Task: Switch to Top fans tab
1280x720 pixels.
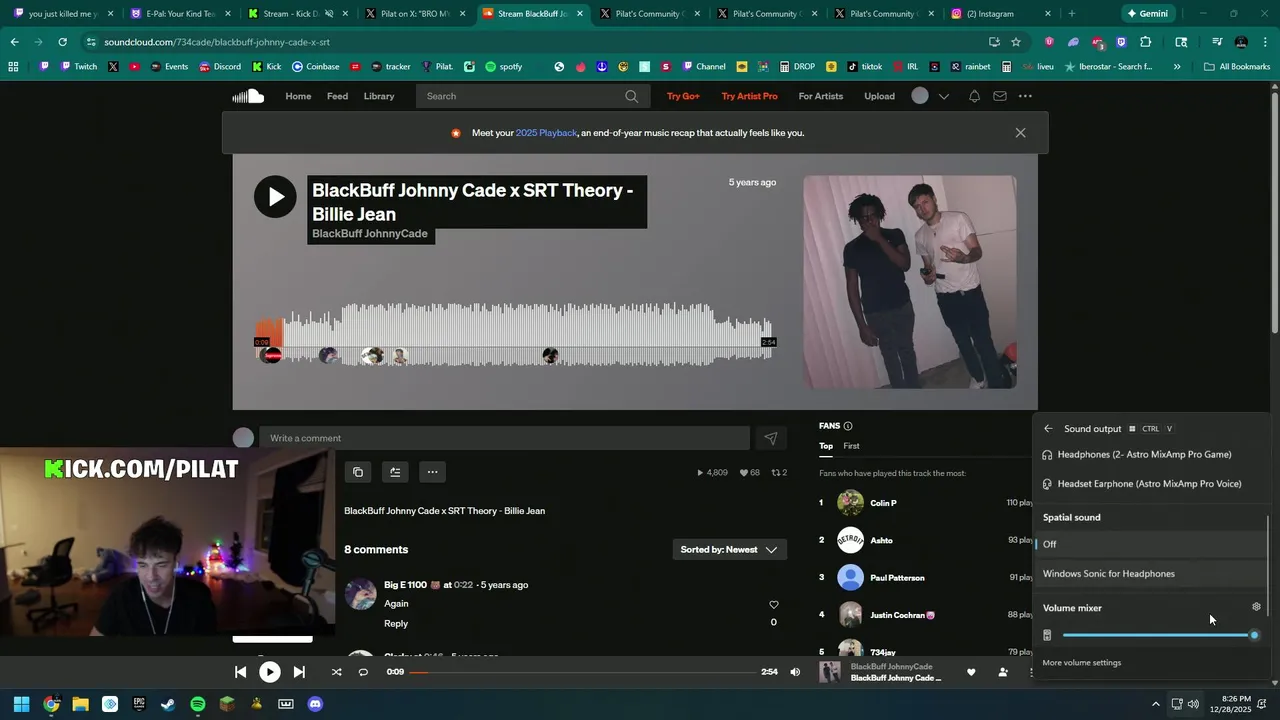Action: [826, 446]
